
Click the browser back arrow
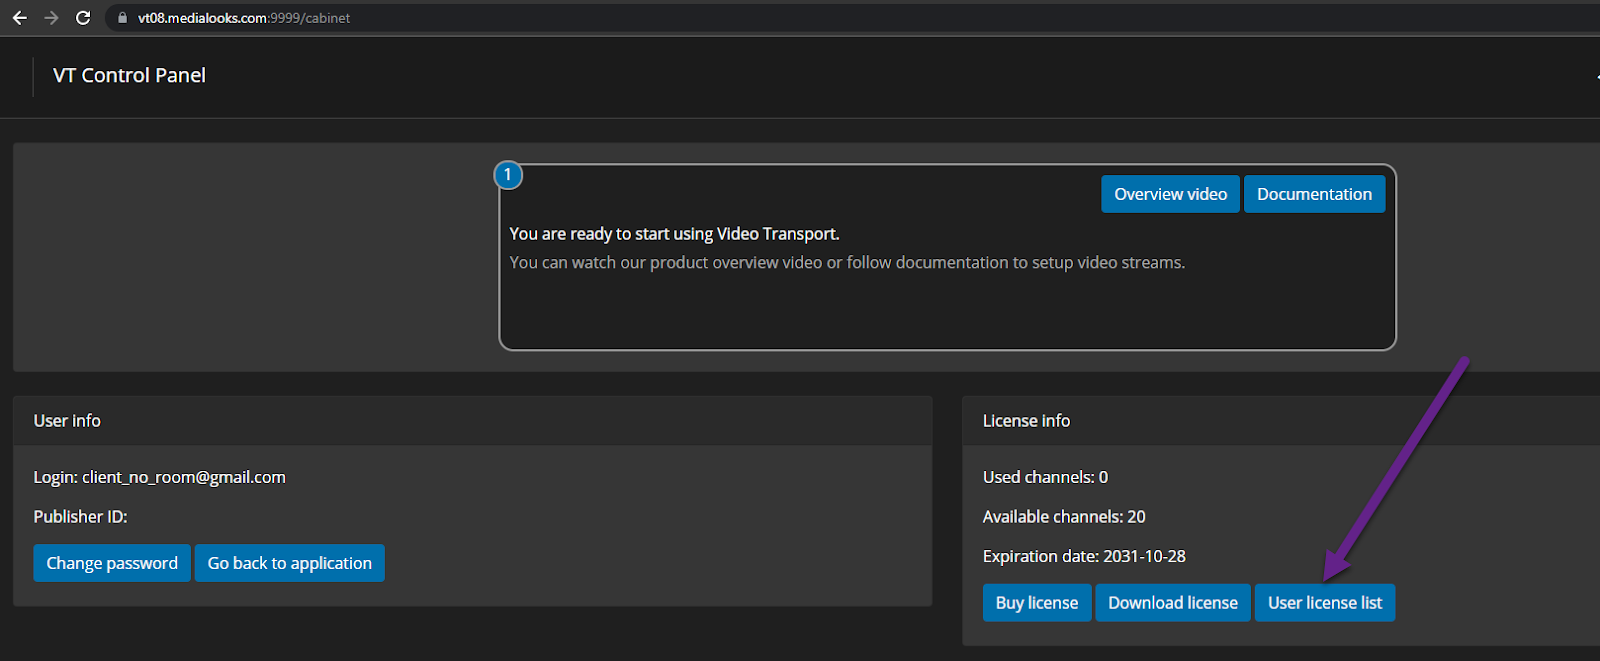pos(19,18)
